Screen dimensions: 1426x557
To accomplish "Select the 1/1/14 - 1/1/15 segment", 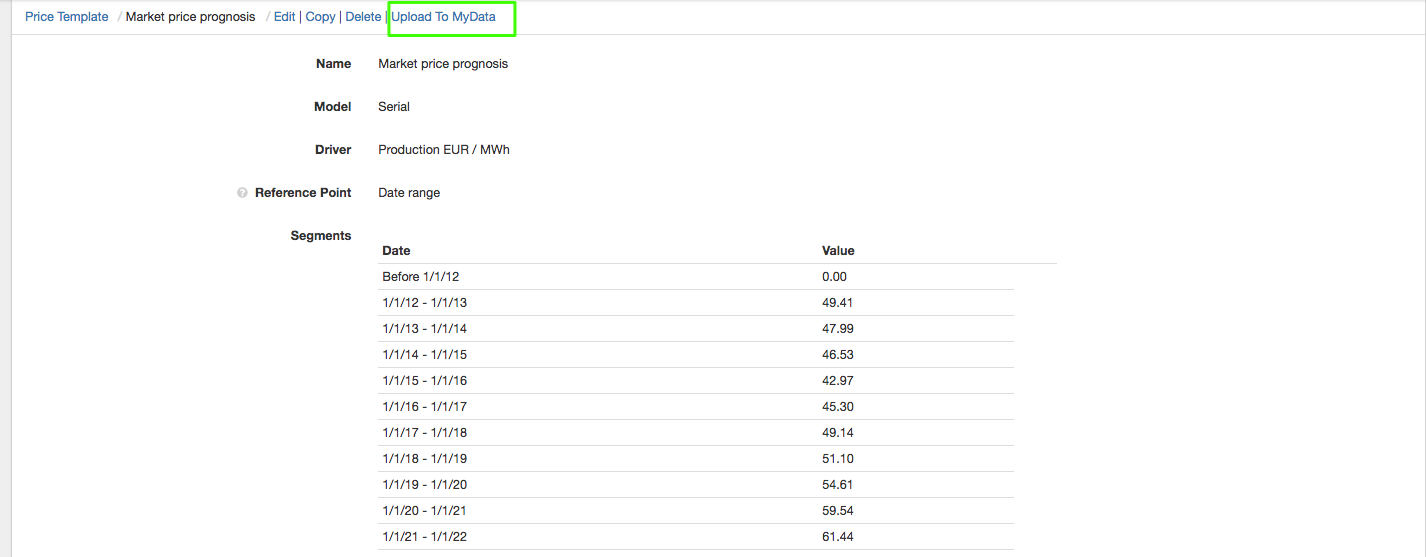I will pos(424,355).
